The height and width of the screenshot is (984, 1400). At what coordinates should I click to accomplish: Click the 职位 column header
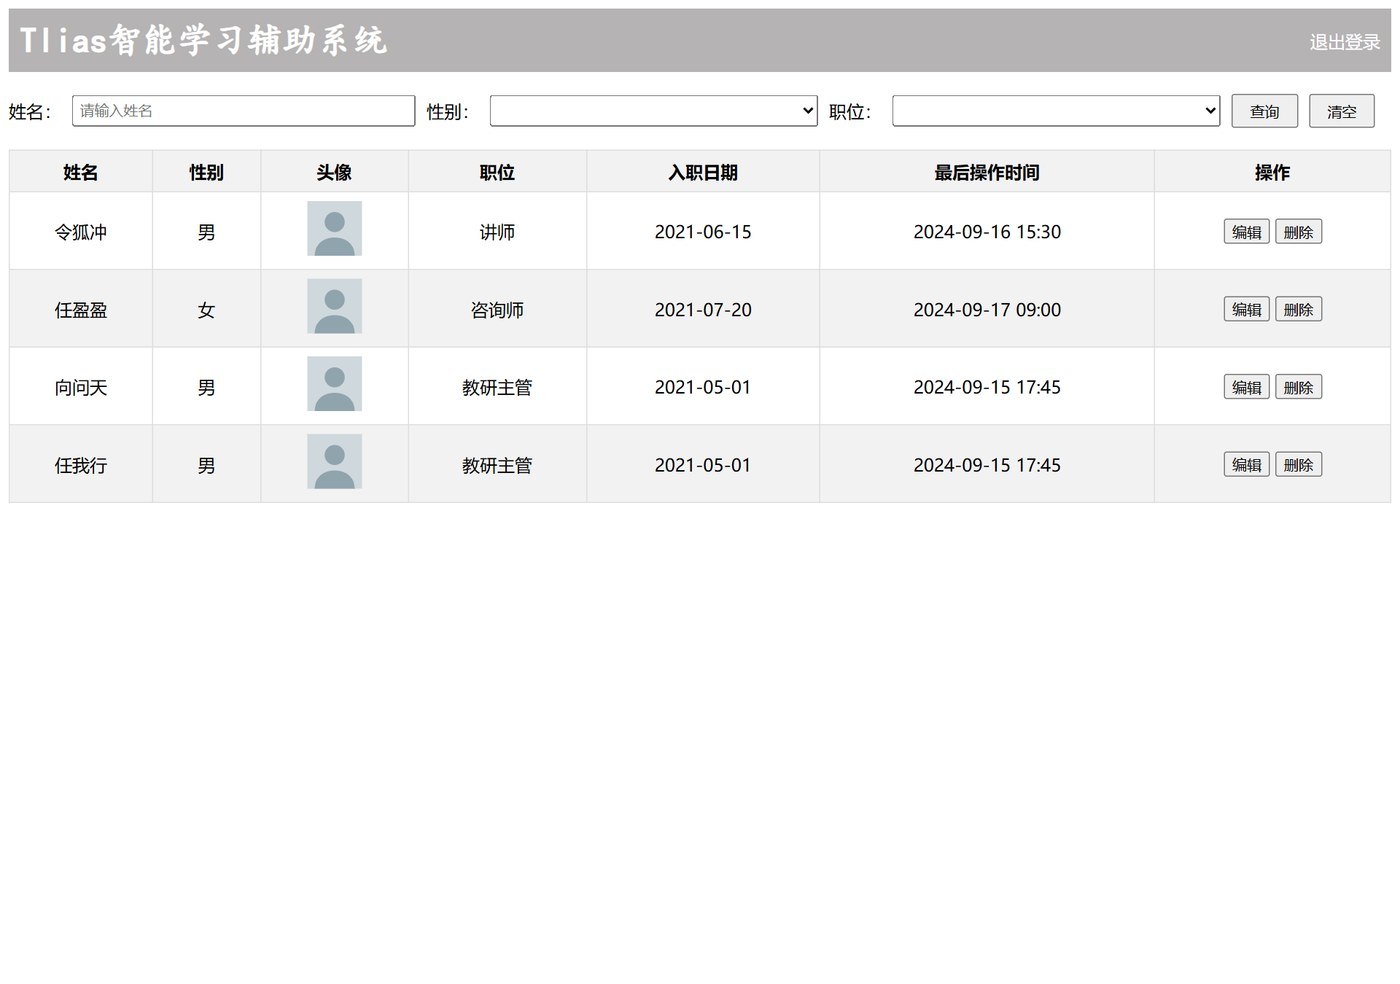pos(497,172)
